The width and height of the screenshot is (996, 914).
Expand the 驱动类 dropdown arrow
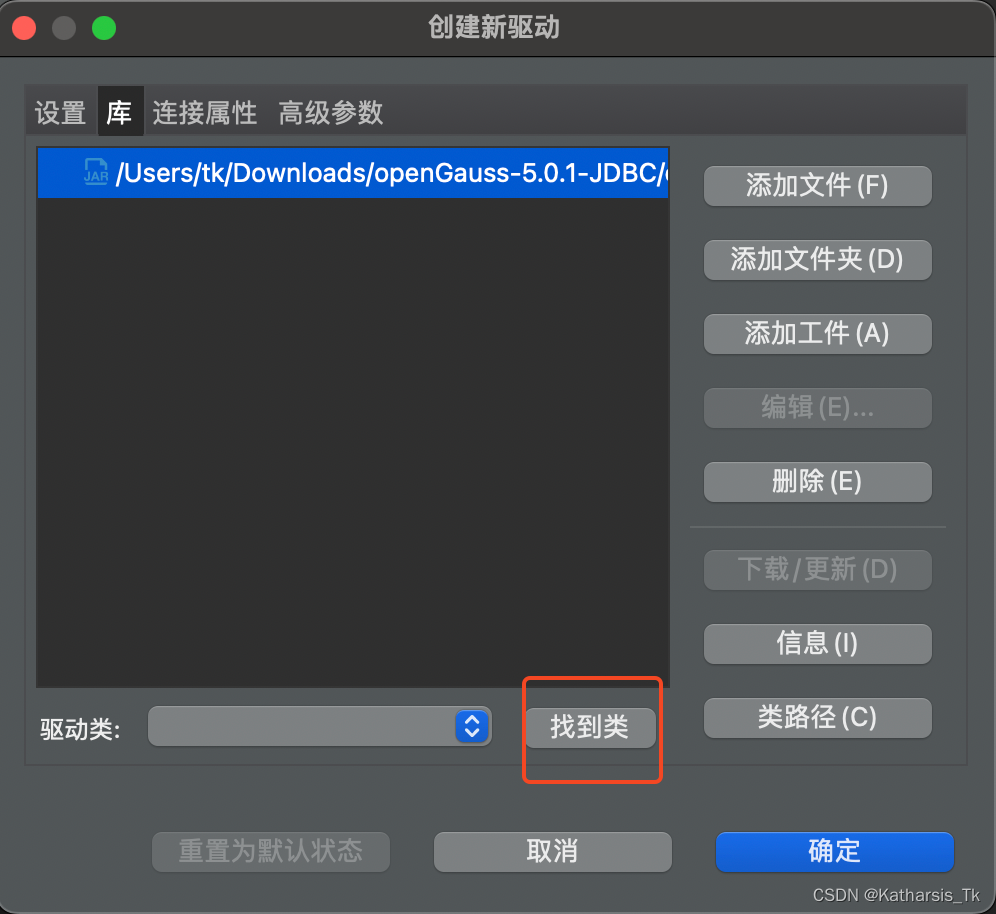click(x=471, y=727)
